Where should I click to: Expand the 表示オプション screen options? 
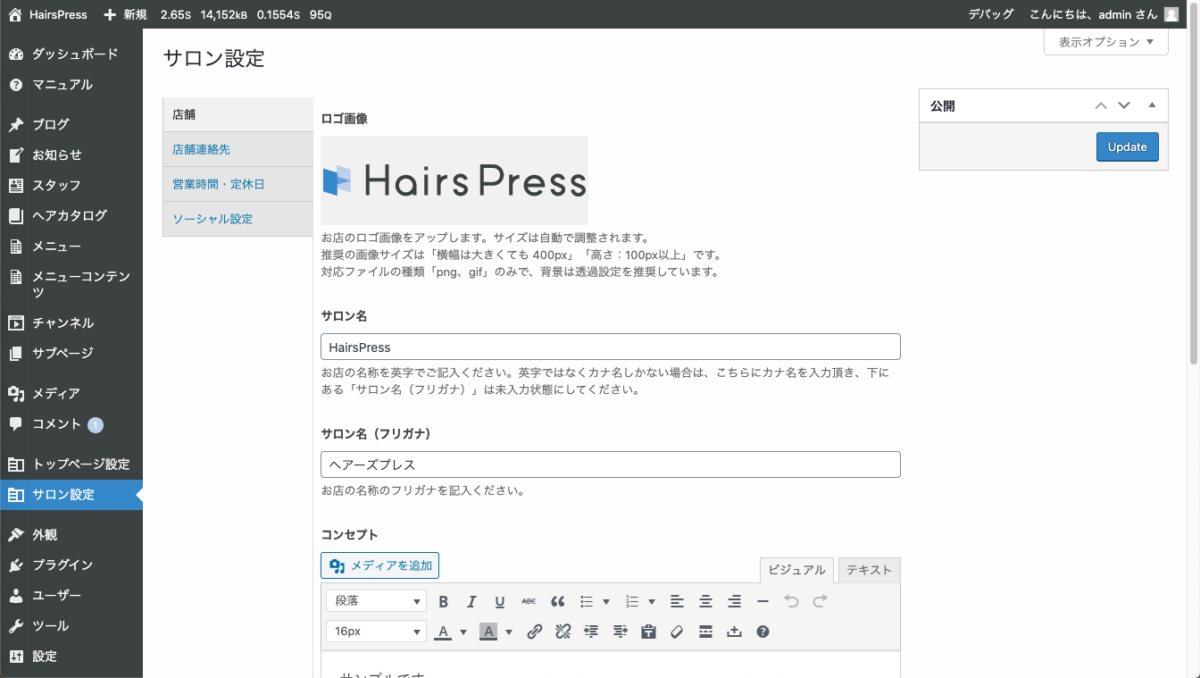click(x=1106, y=42)
